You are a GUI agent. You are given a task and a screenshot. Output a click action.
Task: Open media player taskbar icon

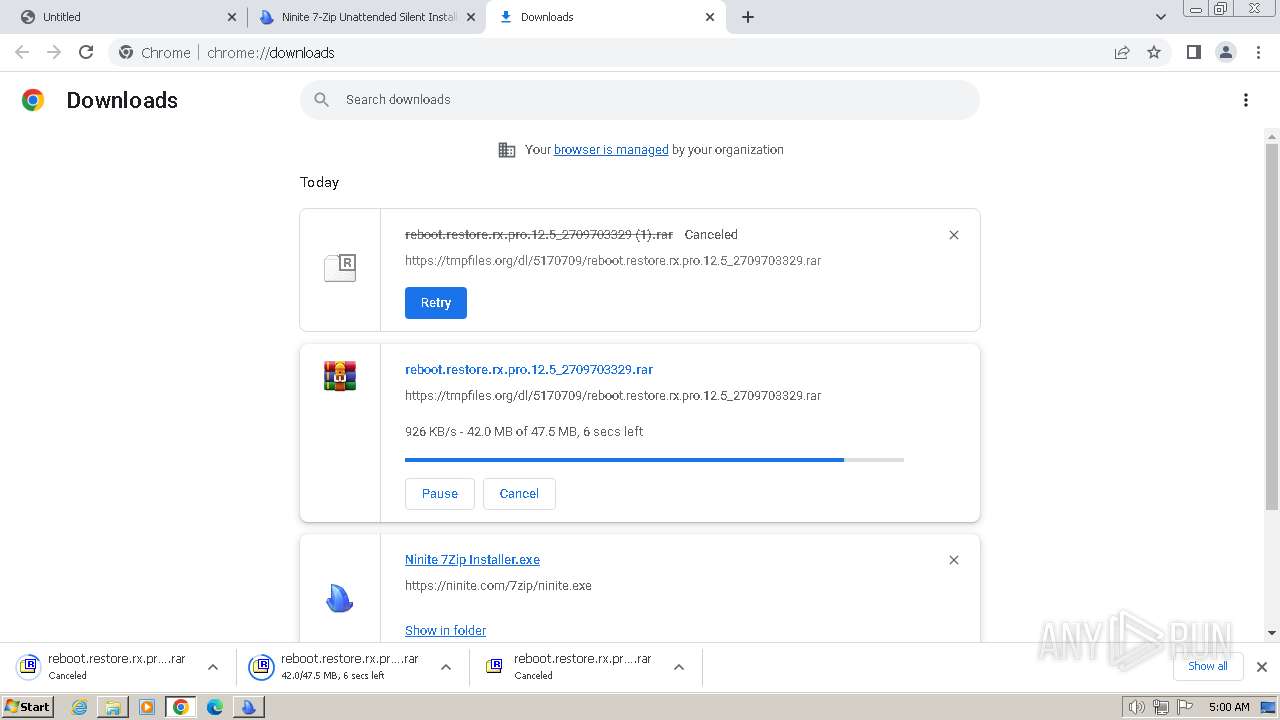click(147, 707)
